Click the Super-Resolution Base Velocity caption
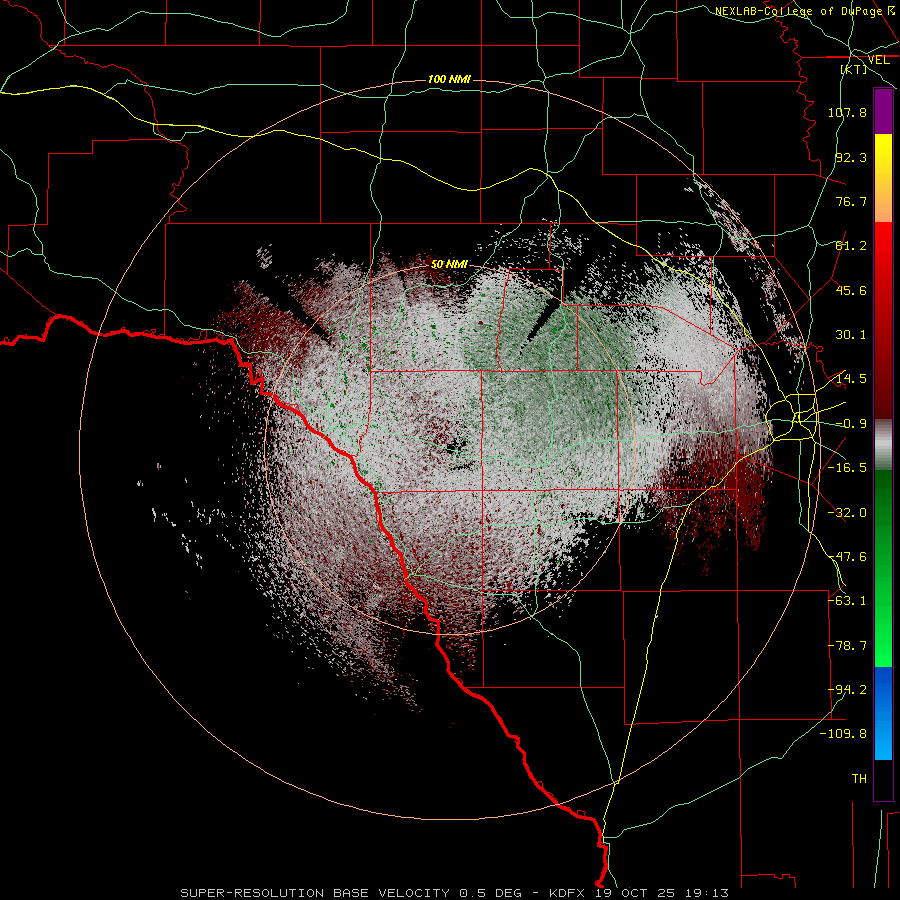This screenshot has width=900, height=900. 455,893
